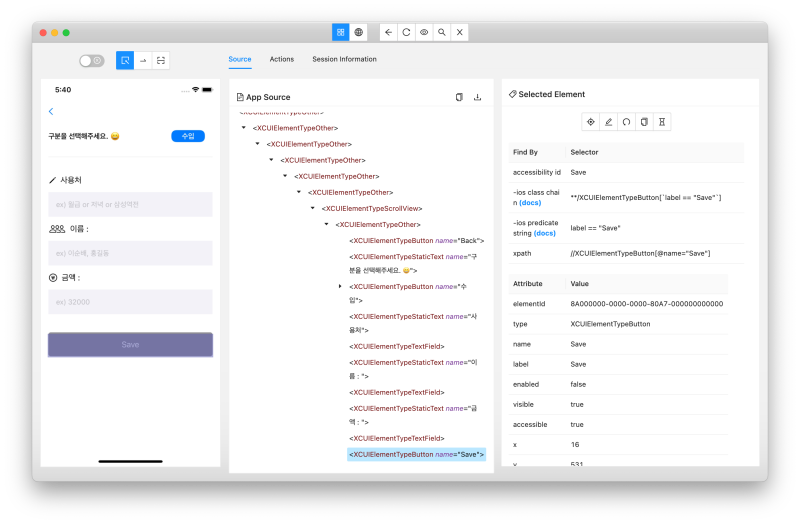Viewport: 800px width, 524px height.
Task: Select StaticText node named 사용처
Action: click(x=413, y=323)
